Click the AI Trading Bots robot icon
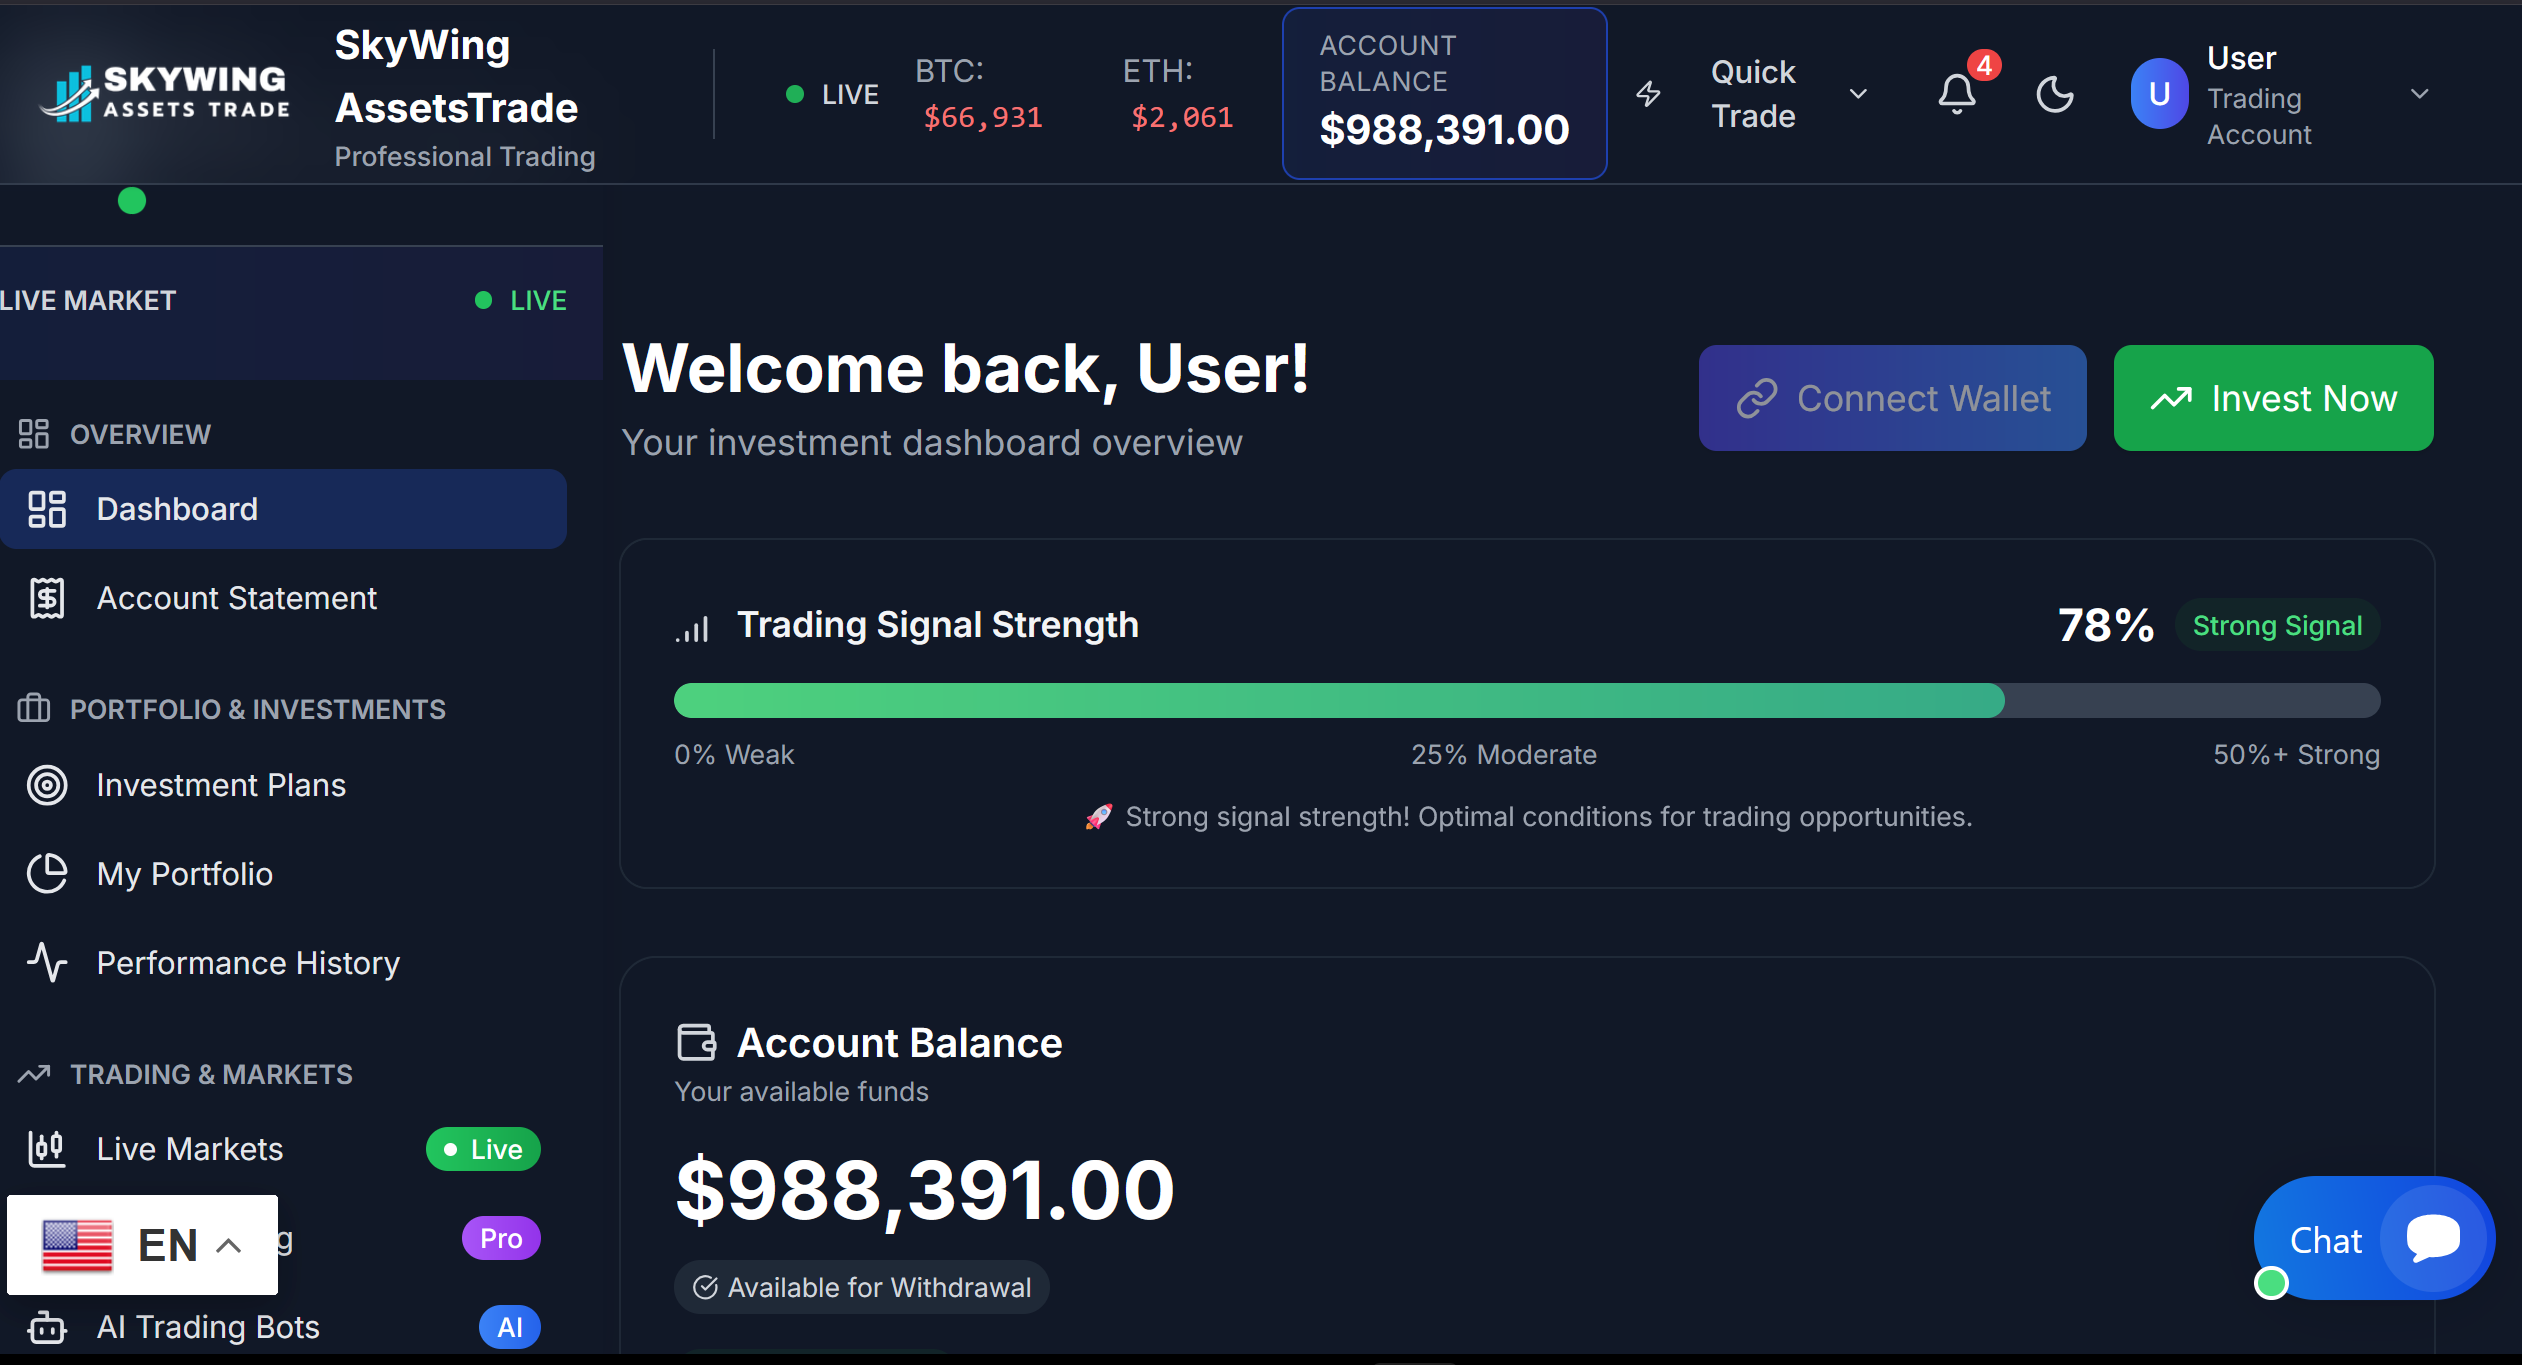Screen dimensions: 2522x1365 pyautogui.click(x=47, y=1327)
